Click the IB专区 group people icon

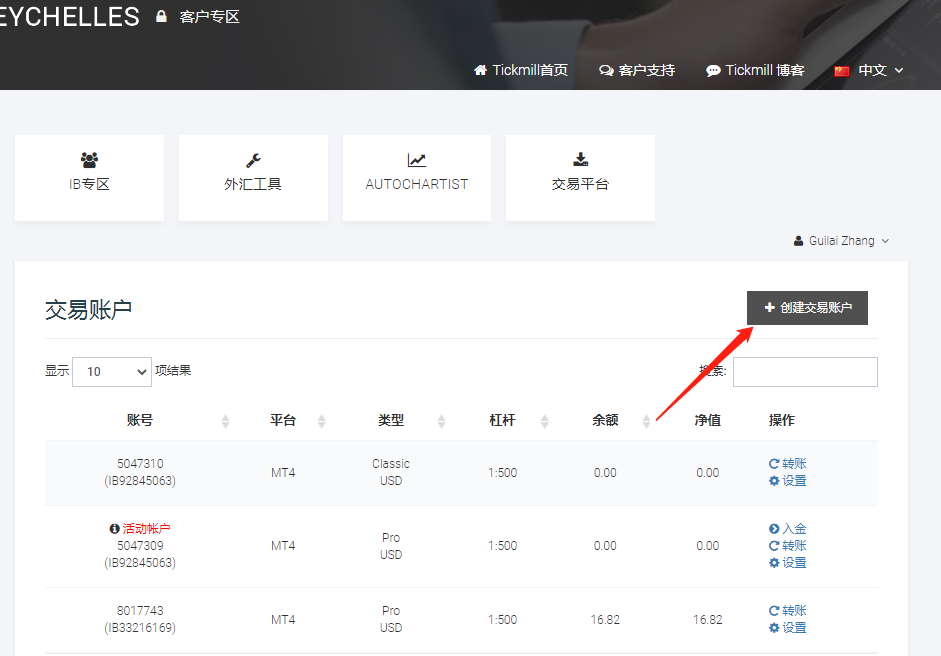pos(89,160)
